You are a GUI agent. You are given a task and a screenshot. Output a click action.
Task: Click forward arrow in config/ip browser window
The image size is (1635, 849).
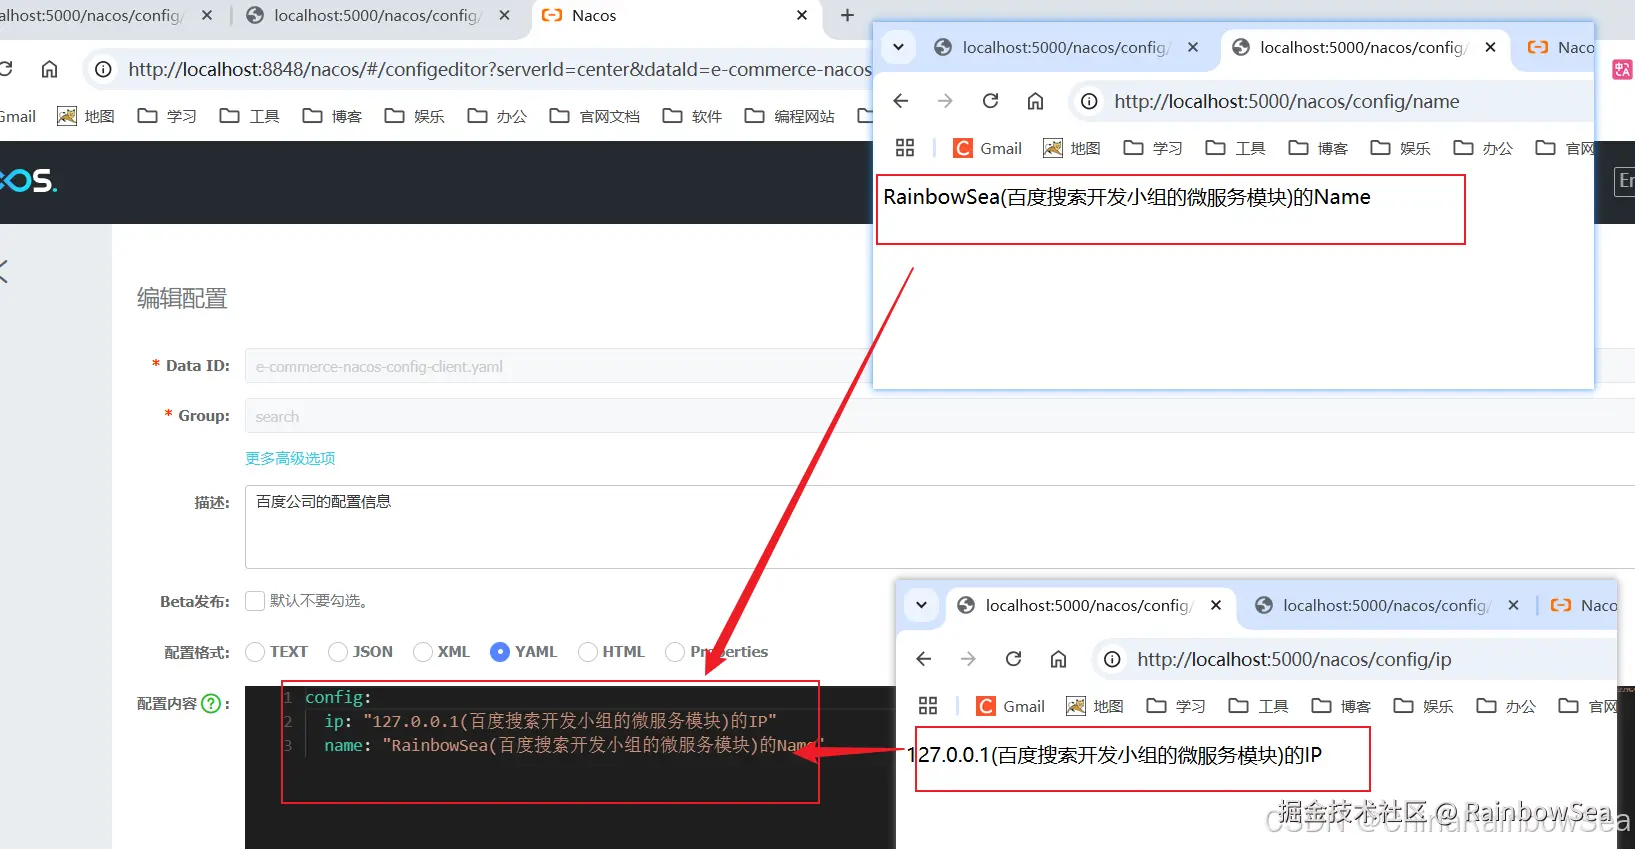(968, 659)
